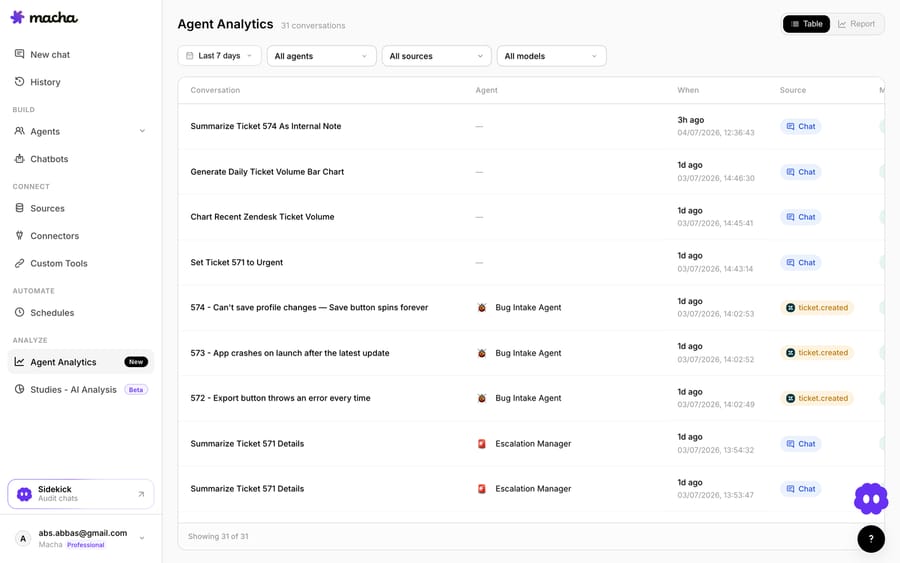
Task: Open Chart Recent Zendesk Ticket Volume conversation
Action: point(262,217)
